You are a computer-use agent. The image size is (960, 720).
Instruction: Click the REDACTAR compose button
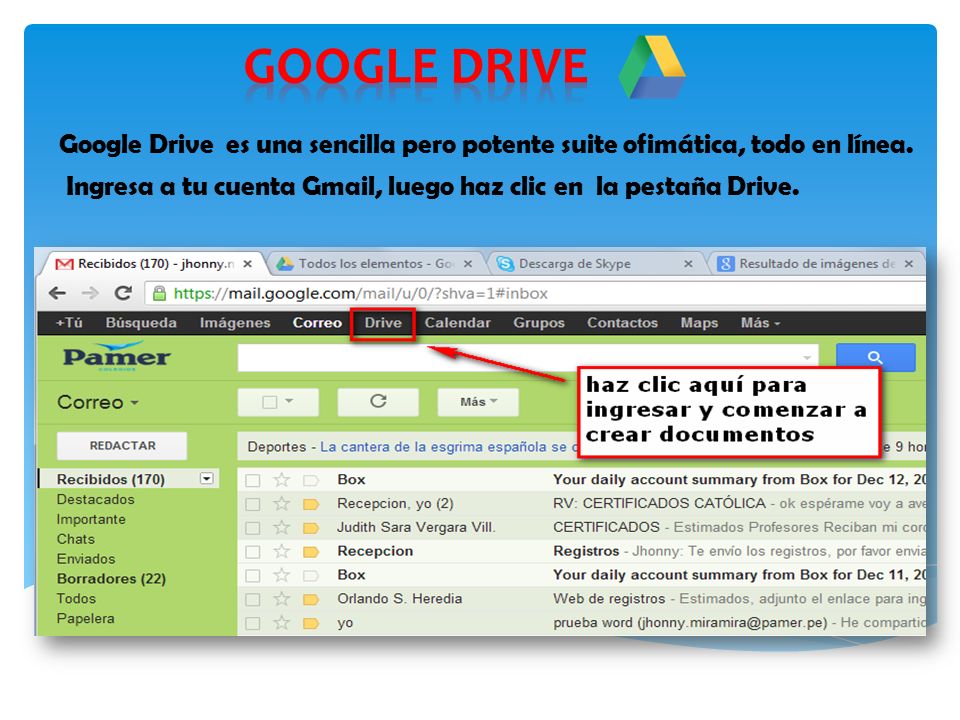click(x=122, y=446)
